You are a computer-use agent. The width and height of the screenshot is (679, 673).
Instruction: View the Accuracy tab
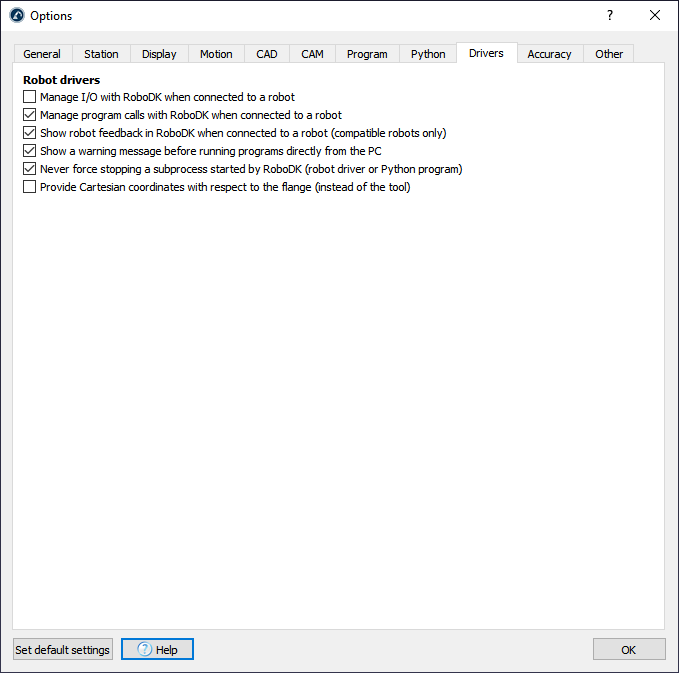(549, 54)
